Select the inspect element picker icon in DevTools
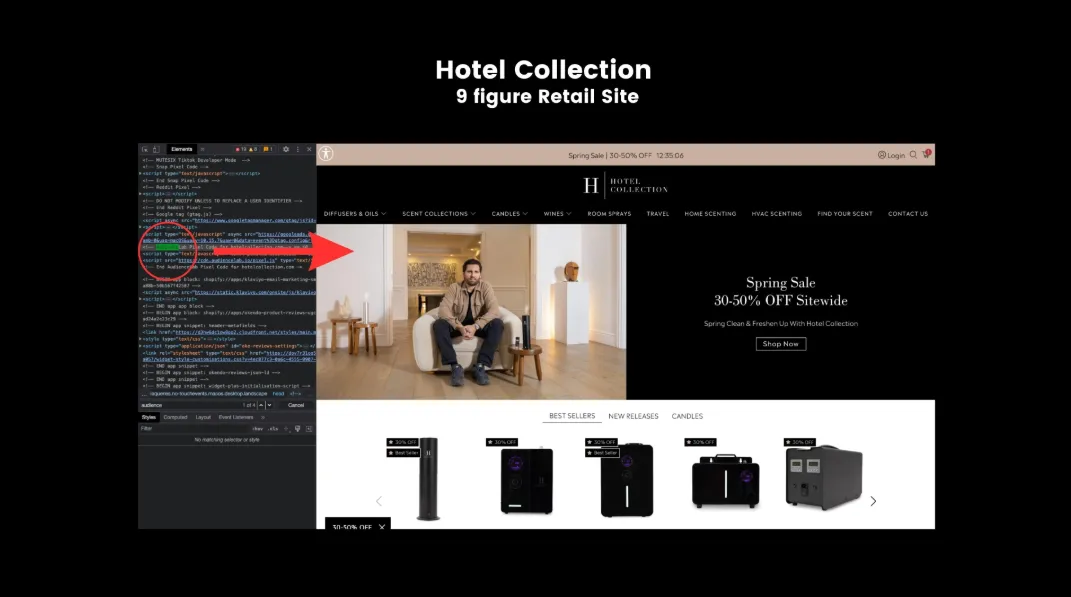The height and width of the screenshot is (597, 1071). pos(145,149)
